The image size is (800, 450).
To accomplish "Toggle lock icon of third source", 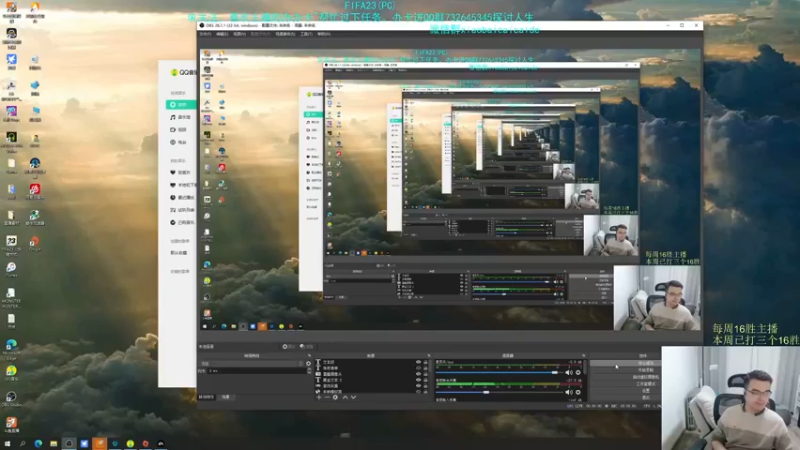I will pos(426,374).
